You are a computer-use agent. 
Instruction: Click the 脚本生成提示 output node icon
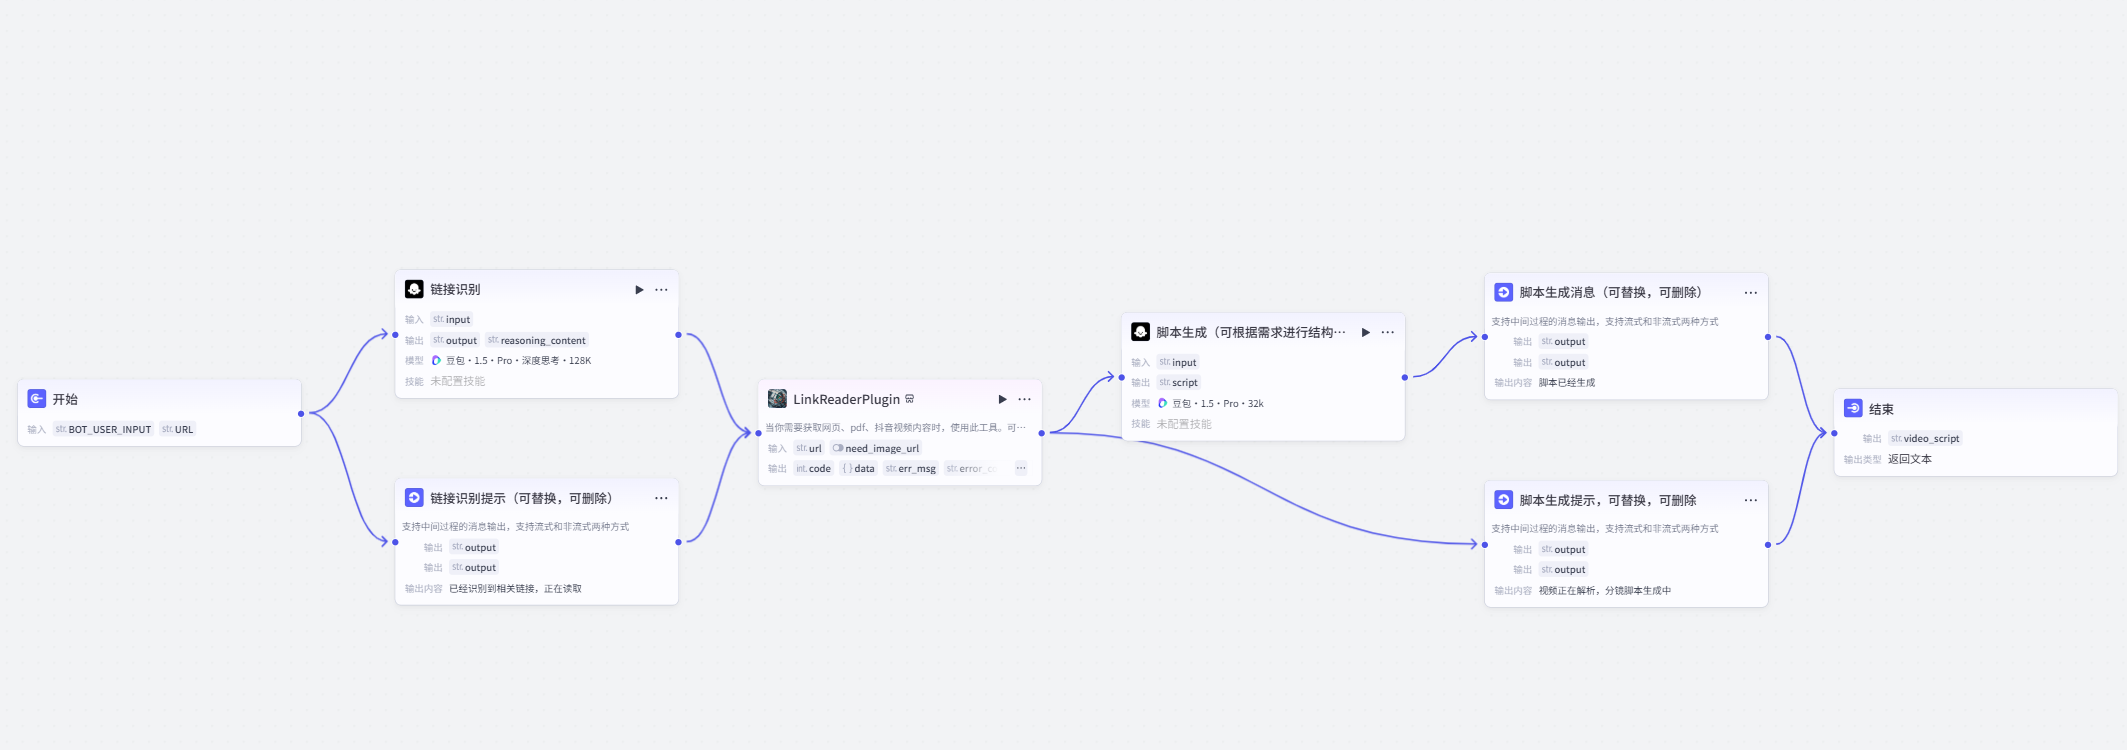pyautogui.click(x=1503, y=500)
